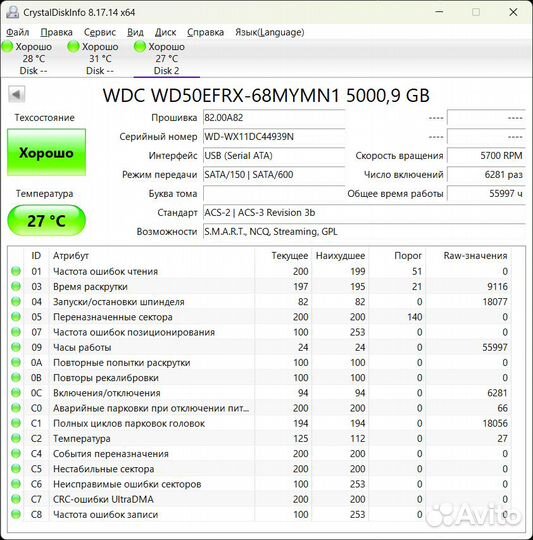Click status dot of 09 Часы работы
533x540 pixels.
[16, 347]
